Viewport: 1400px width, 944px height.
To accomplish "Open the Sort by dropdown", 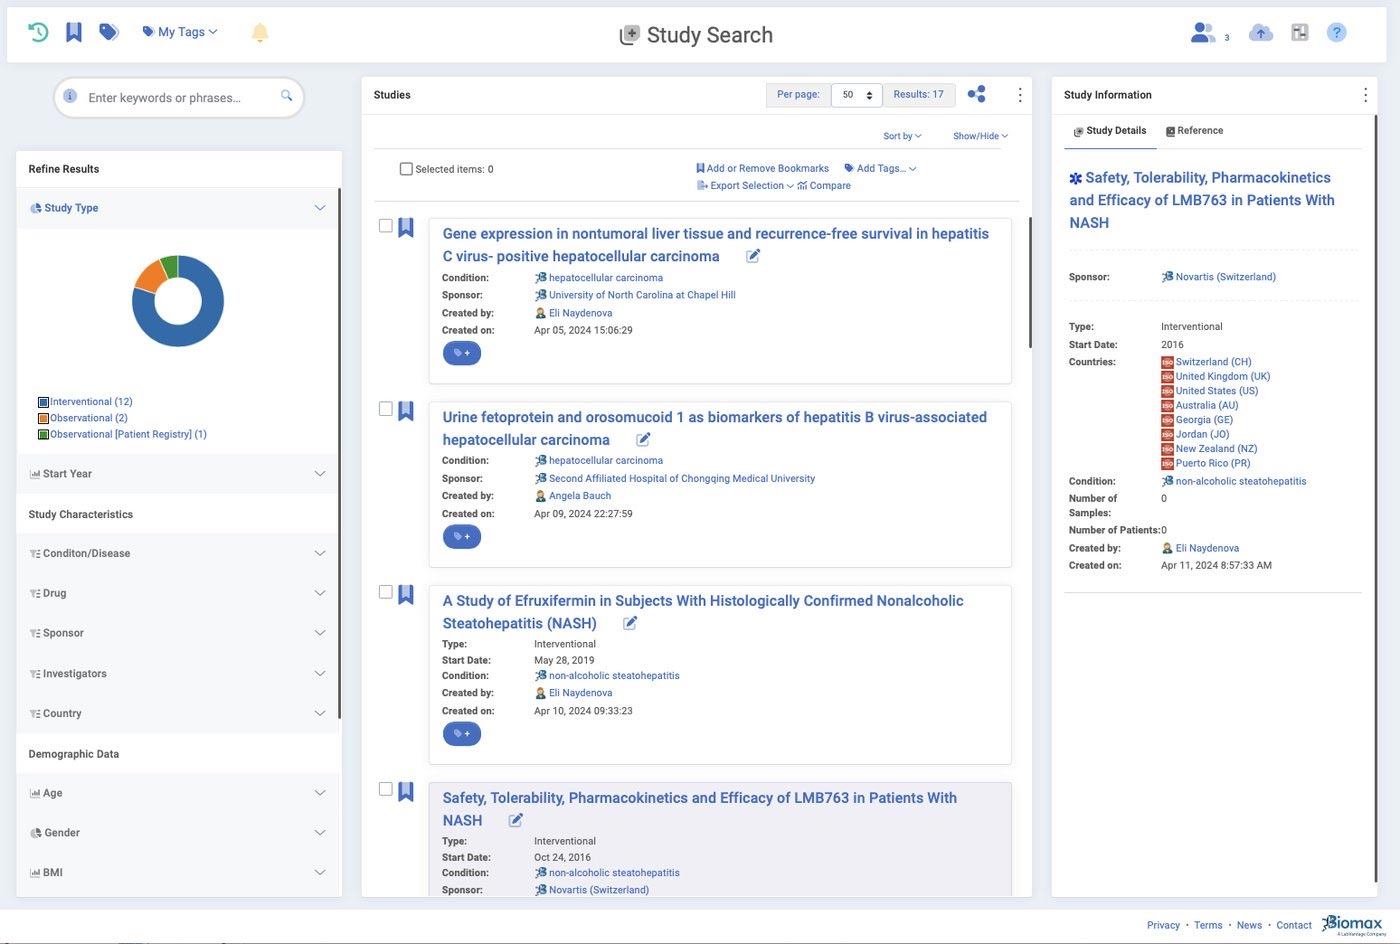I will coord(902,136).
